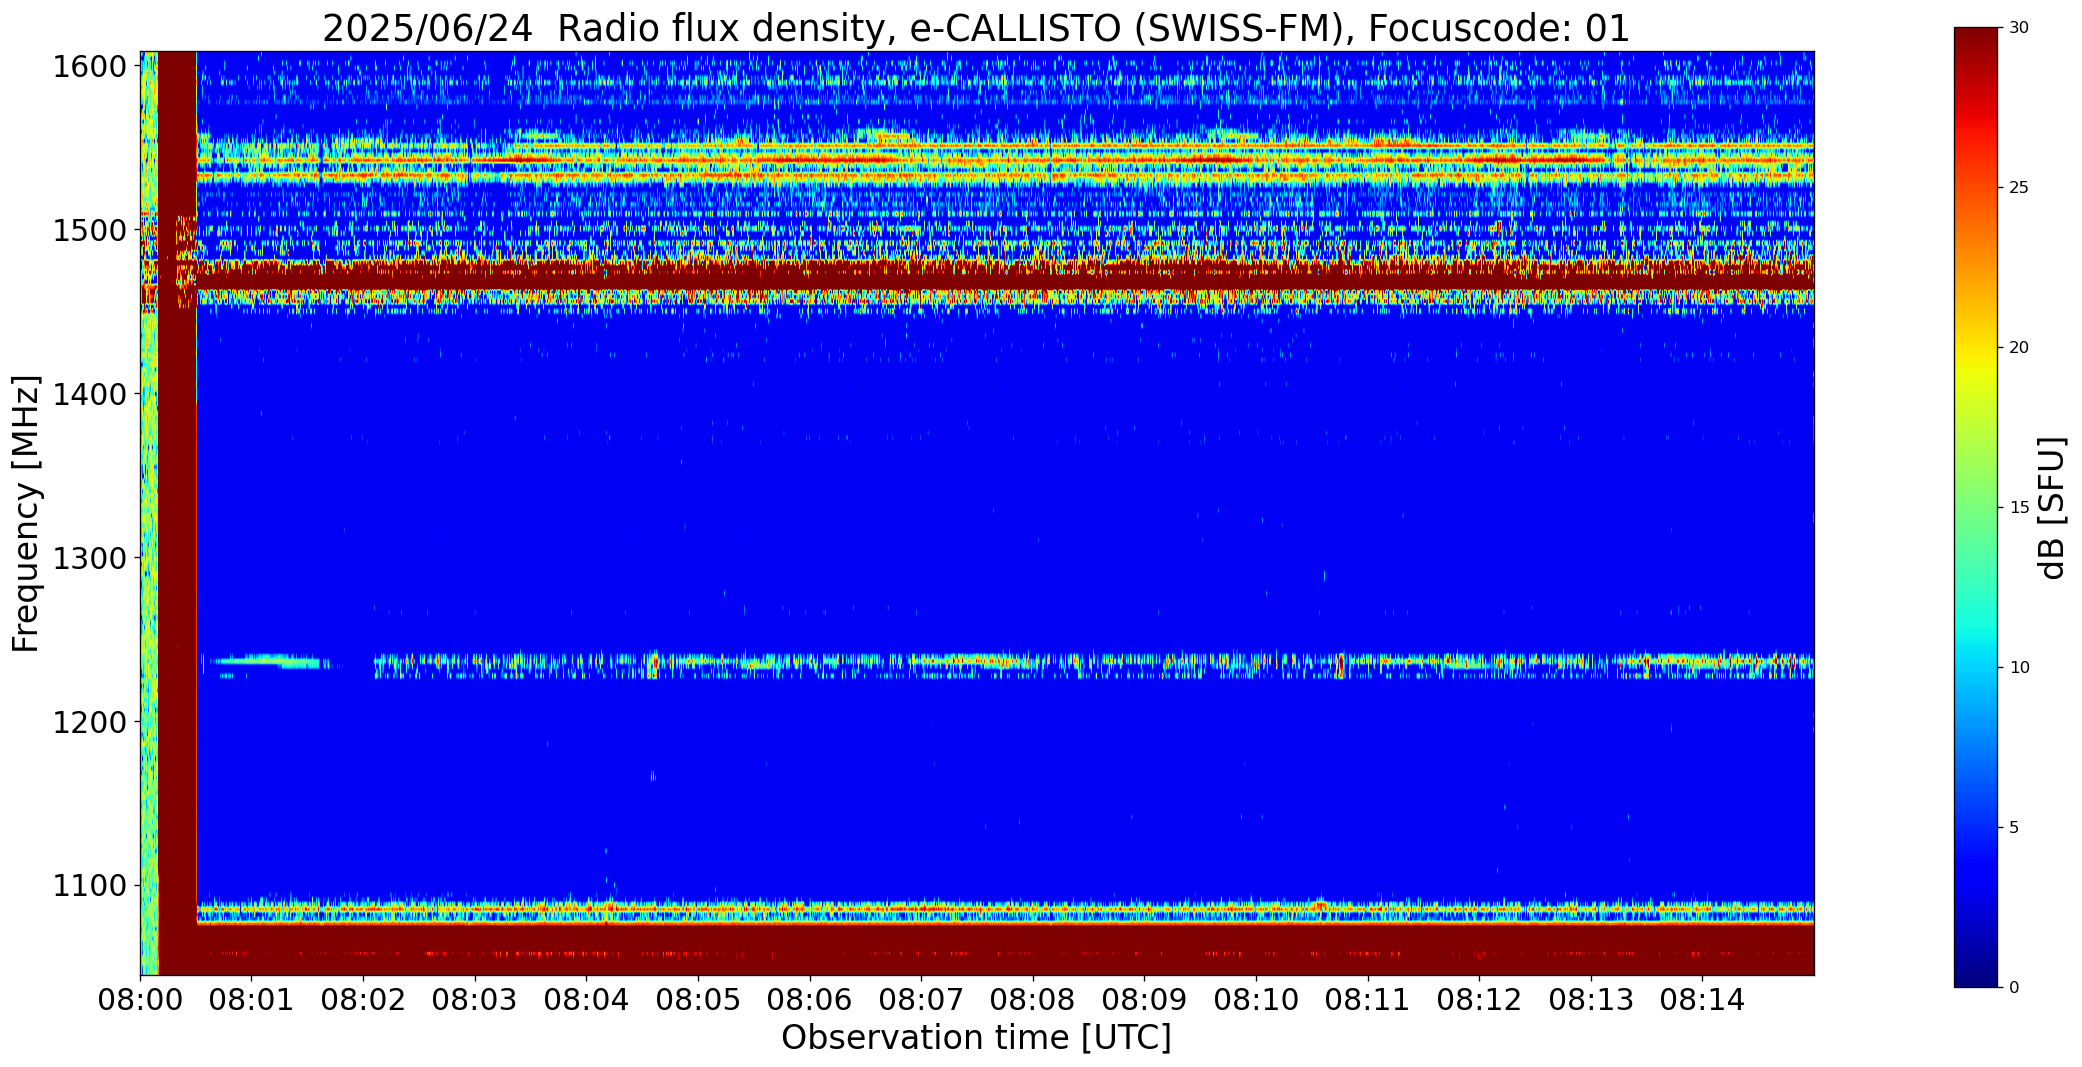The width and height of the screenshot is (2082, 1067).
Task: Click the plot title text starting with 2025/06/24
Action: pyautogui.click(x=976, y=28)
